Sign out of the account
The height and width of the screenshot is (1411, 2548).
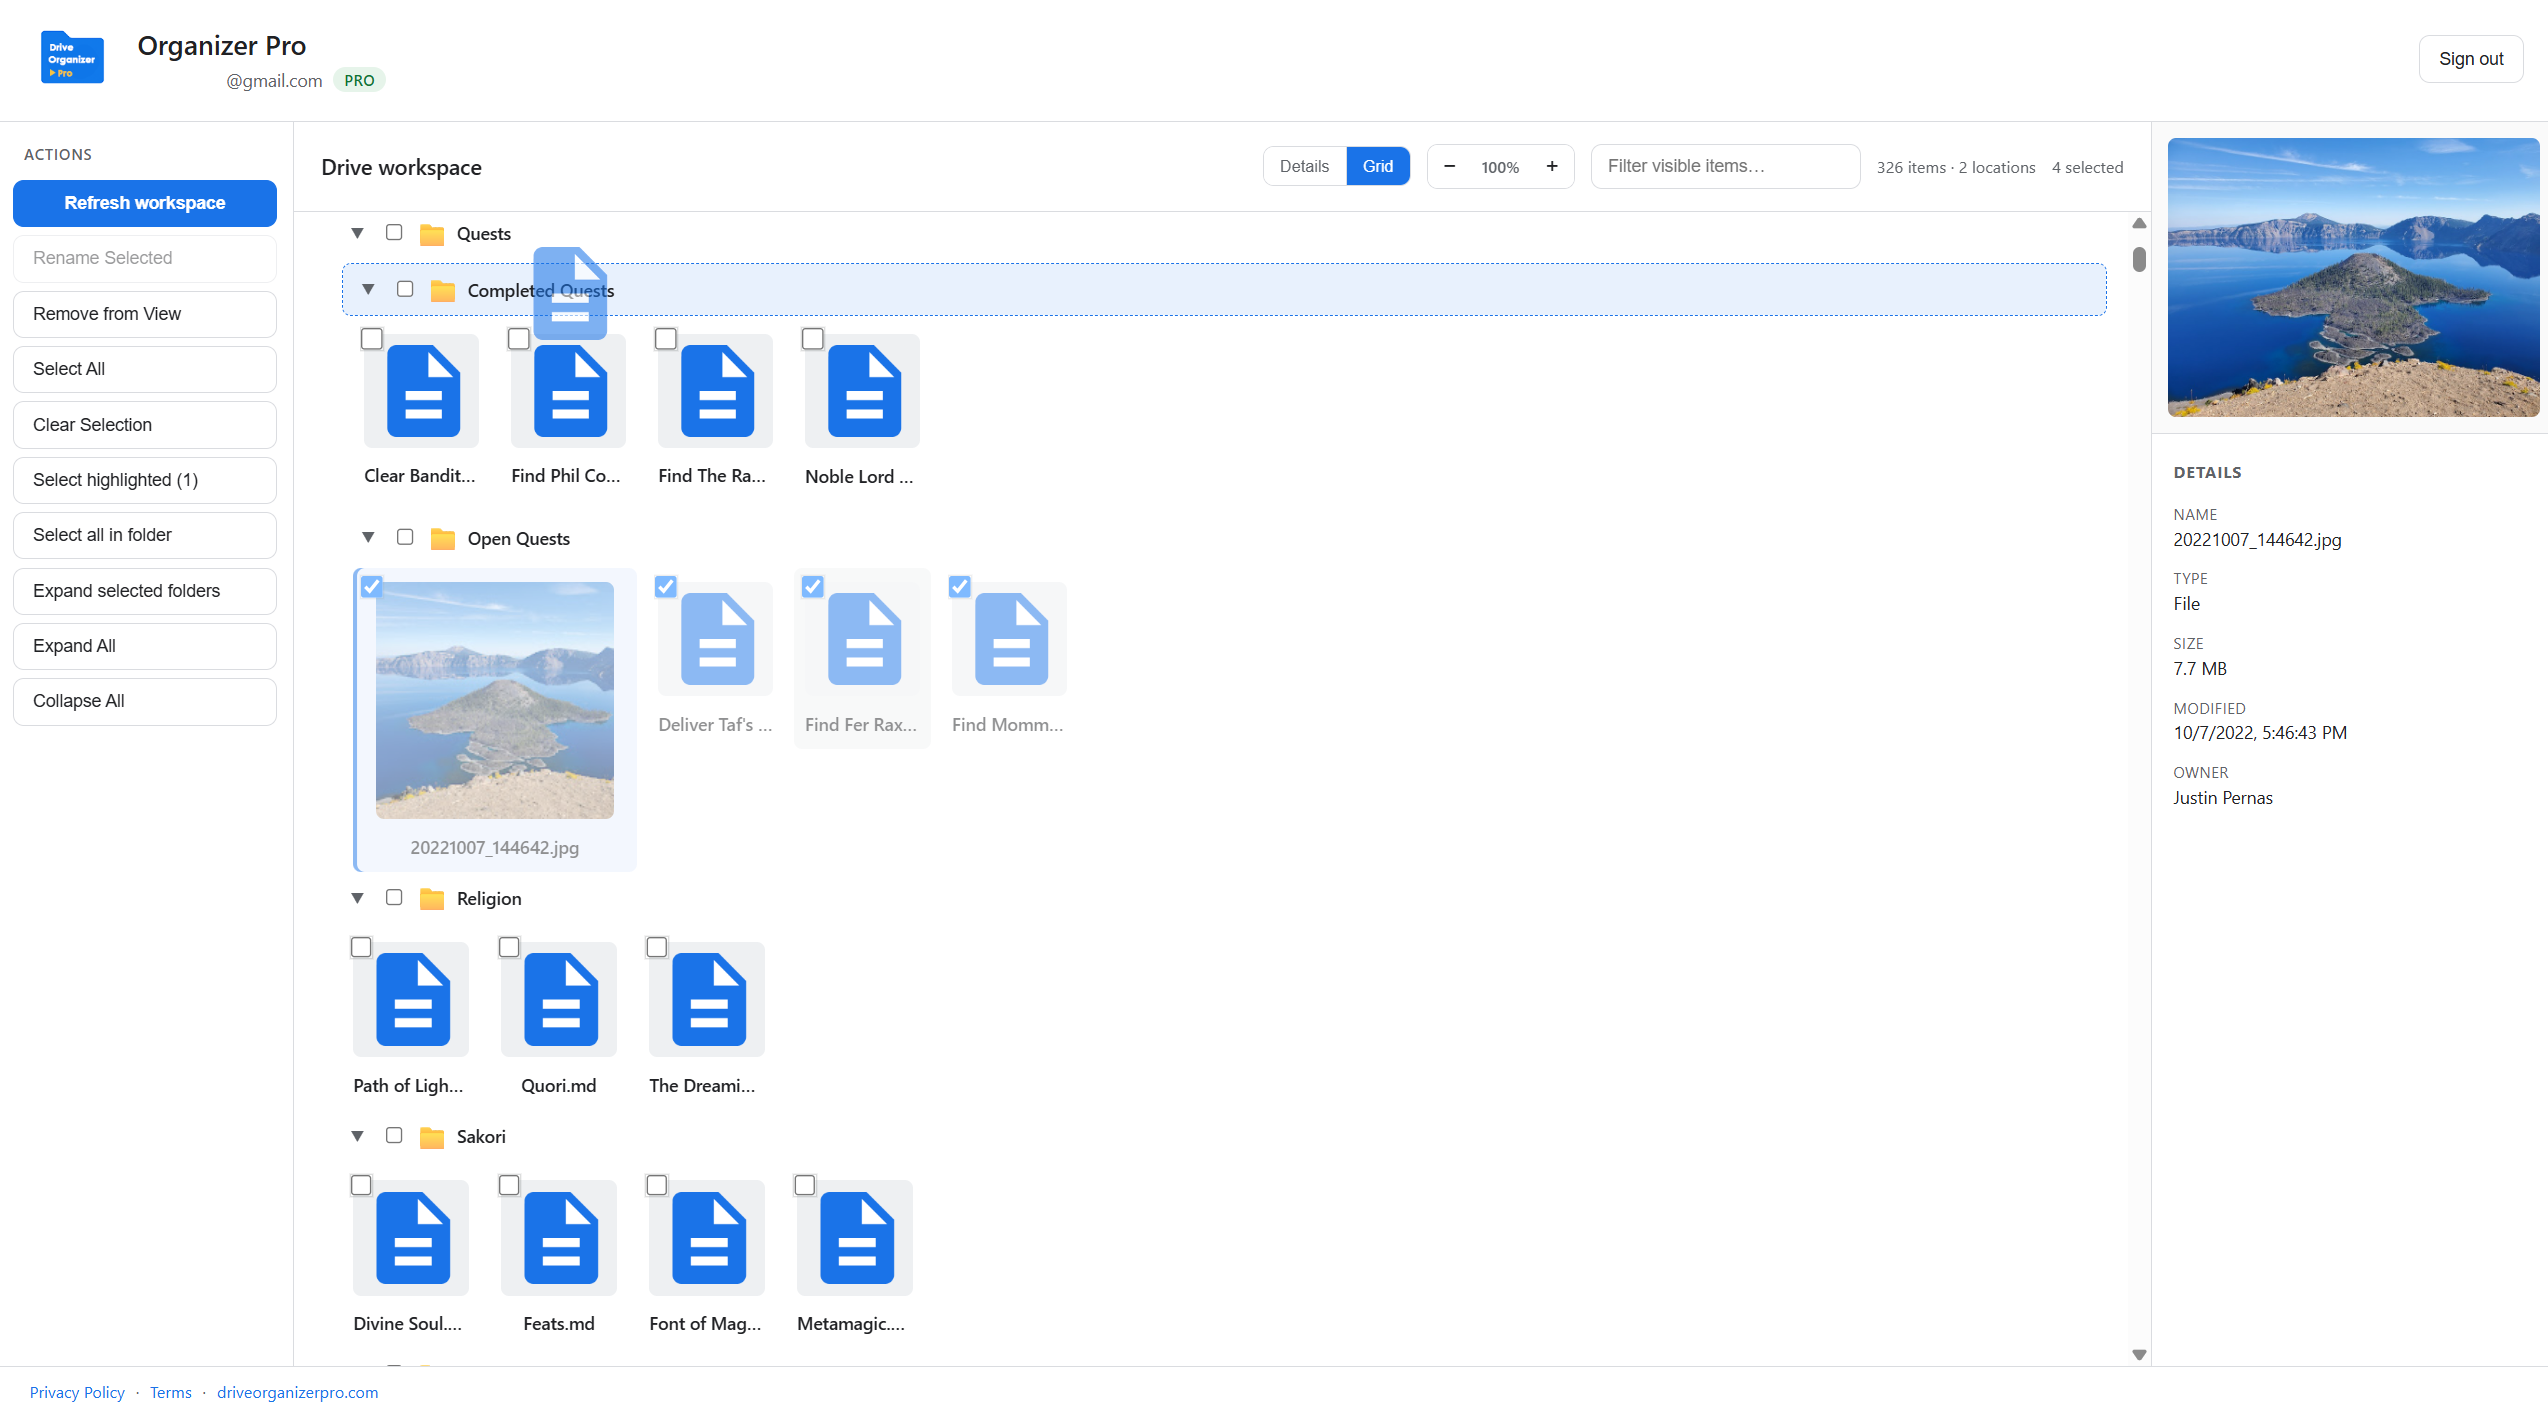click(2471, 59)
